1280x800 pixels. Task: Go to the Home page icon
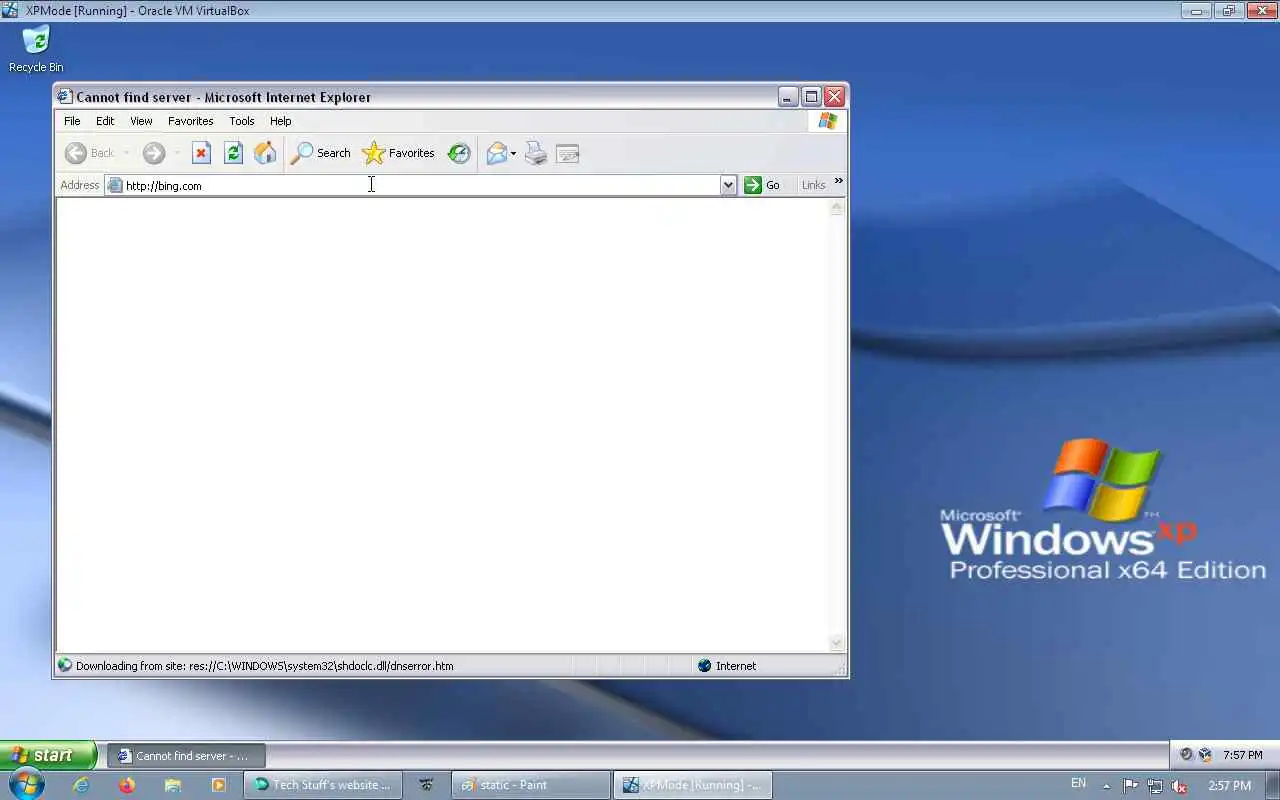pyautogui.click(x=265, y=153)
